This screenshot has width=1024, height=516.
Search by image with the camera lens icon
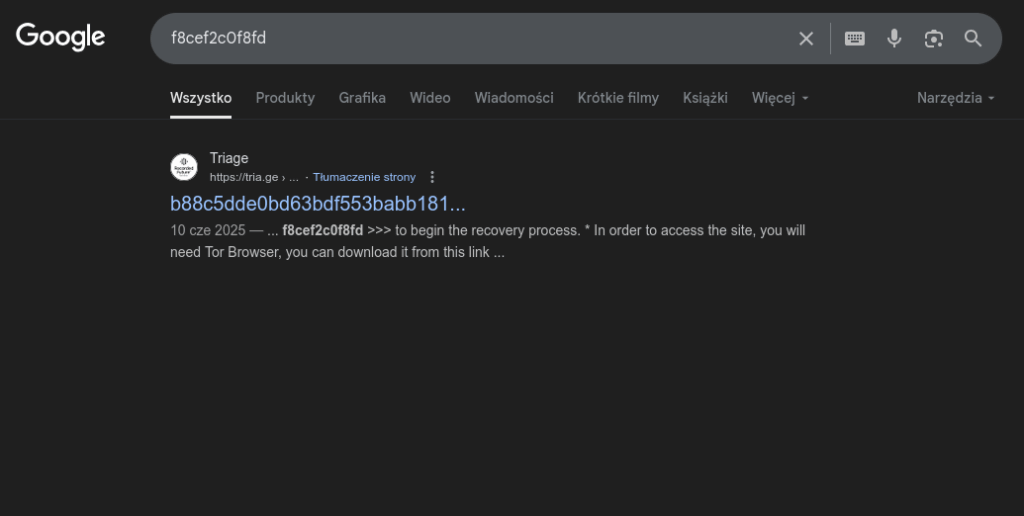point(934,39)
